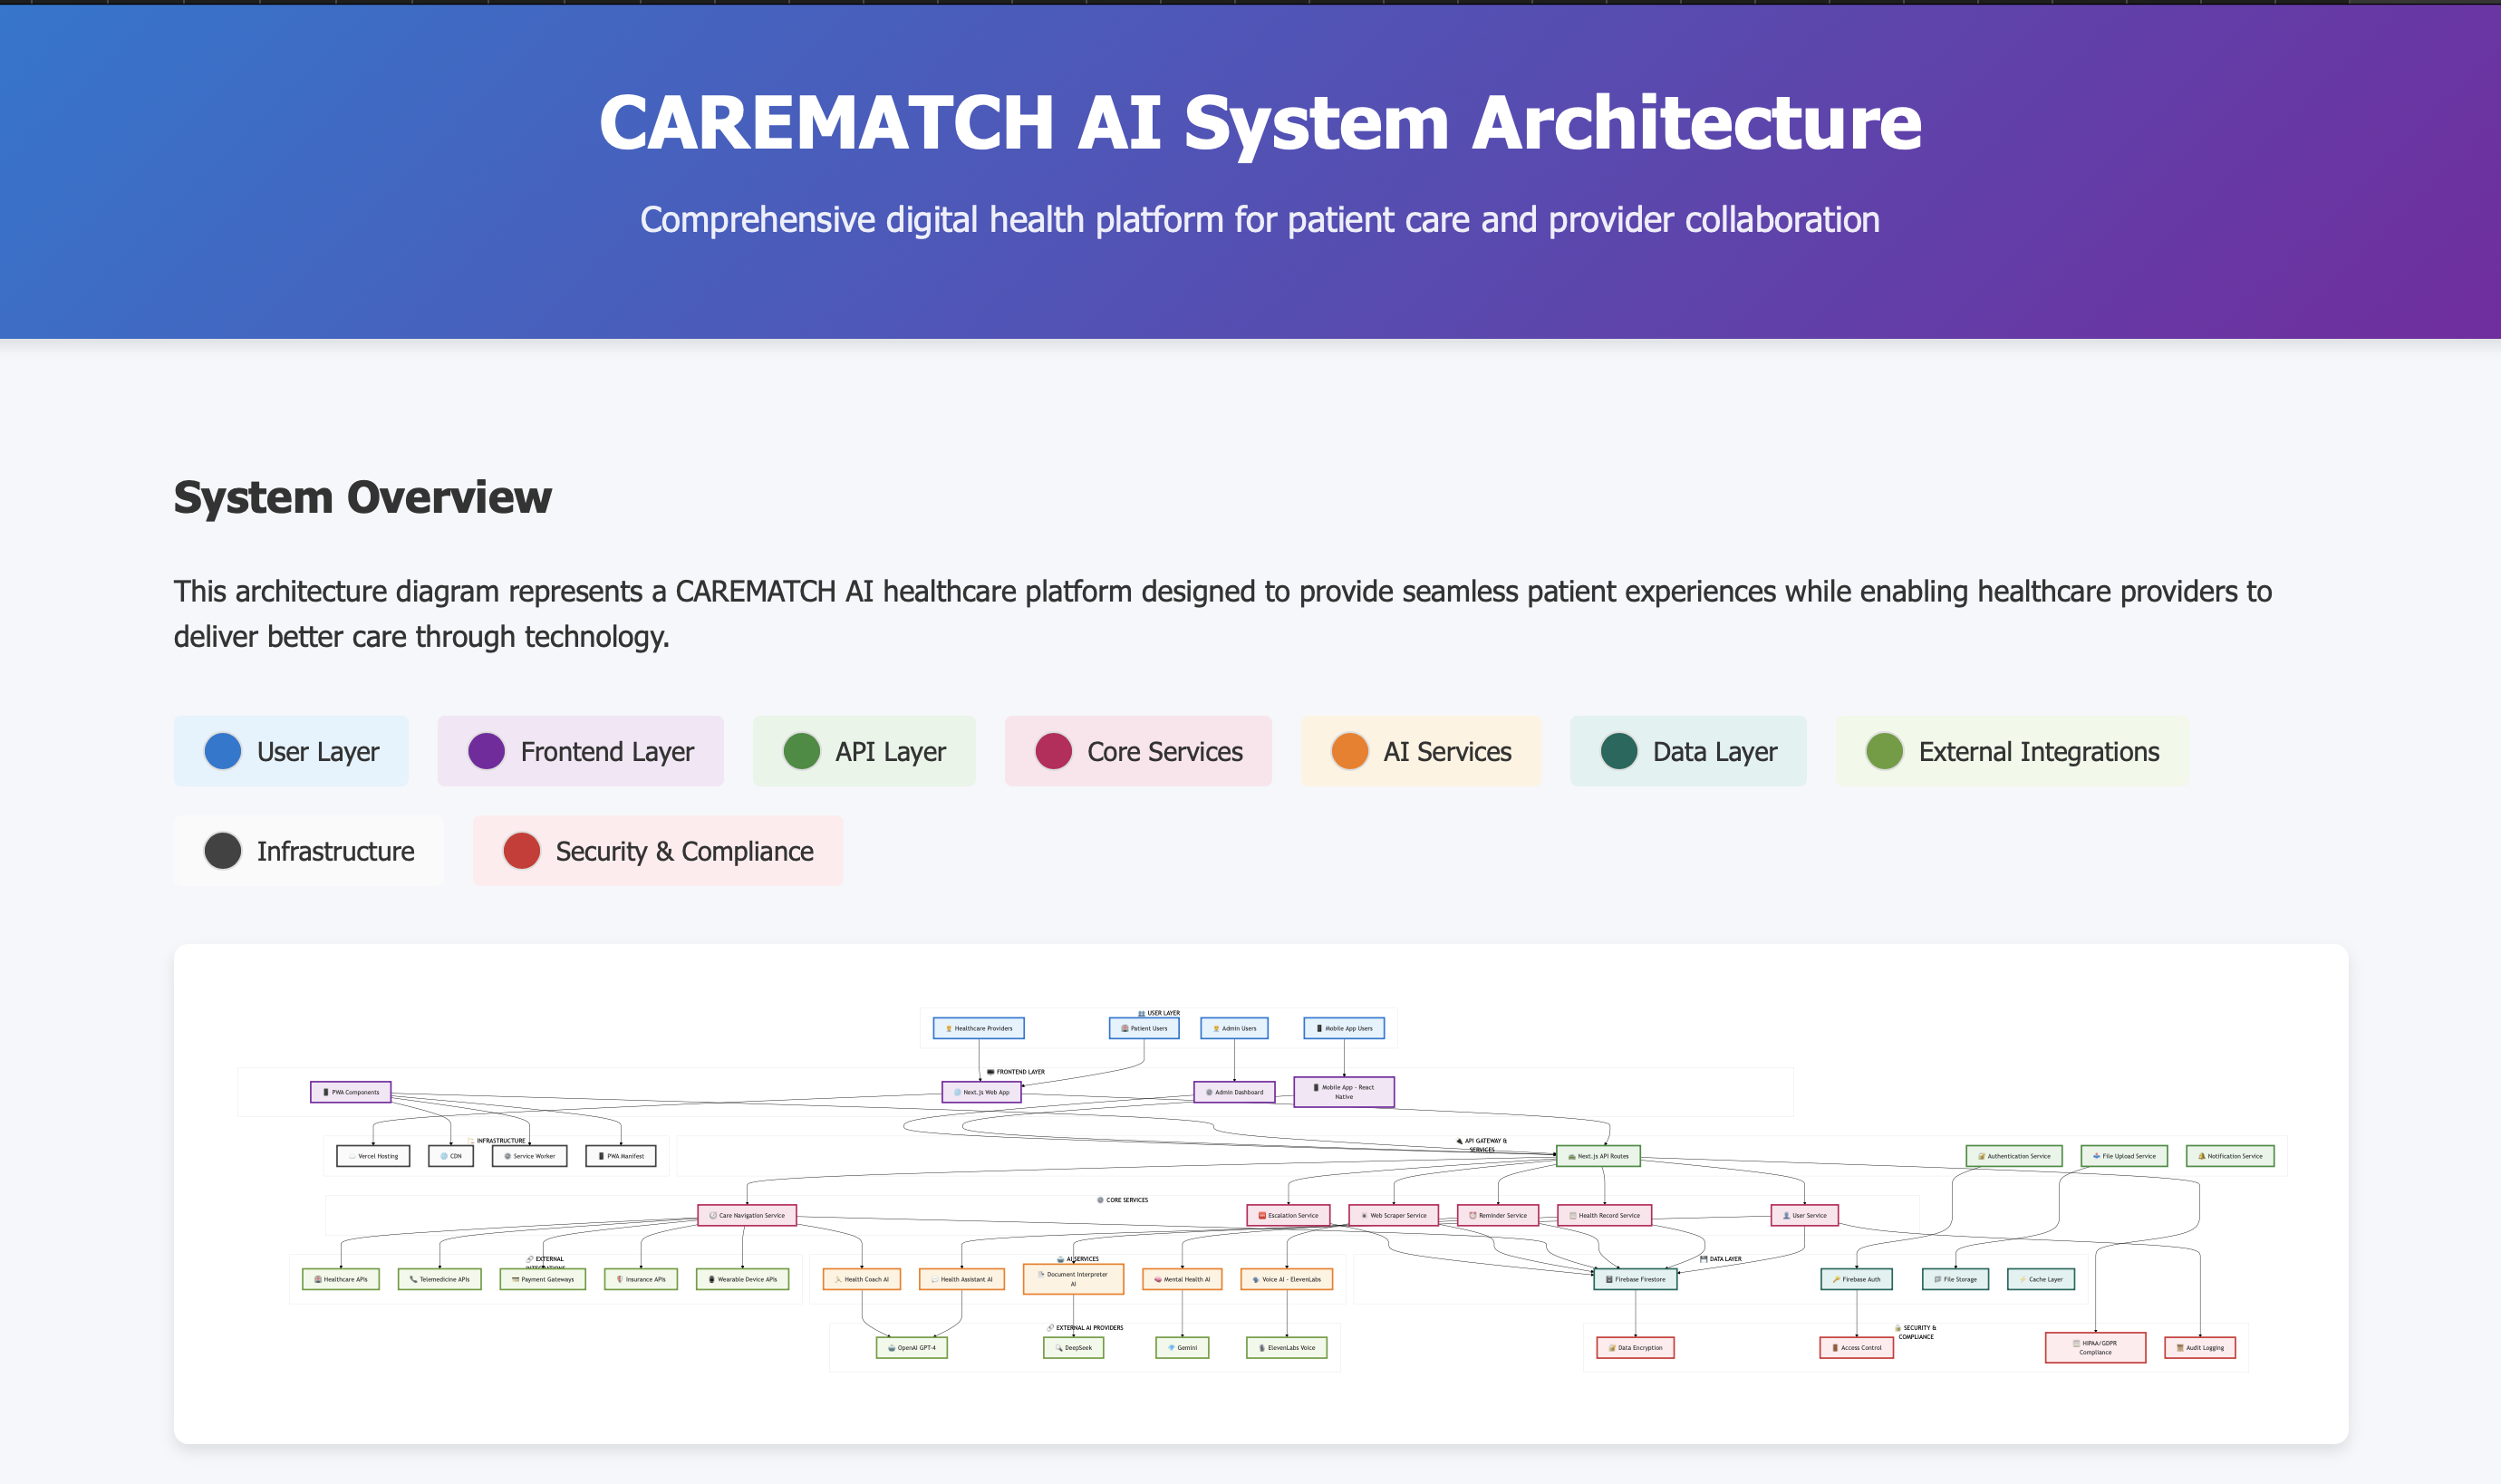Click the Healthcare Providers node
Screen dimensions: 2501x1484
pos(978,1028)
